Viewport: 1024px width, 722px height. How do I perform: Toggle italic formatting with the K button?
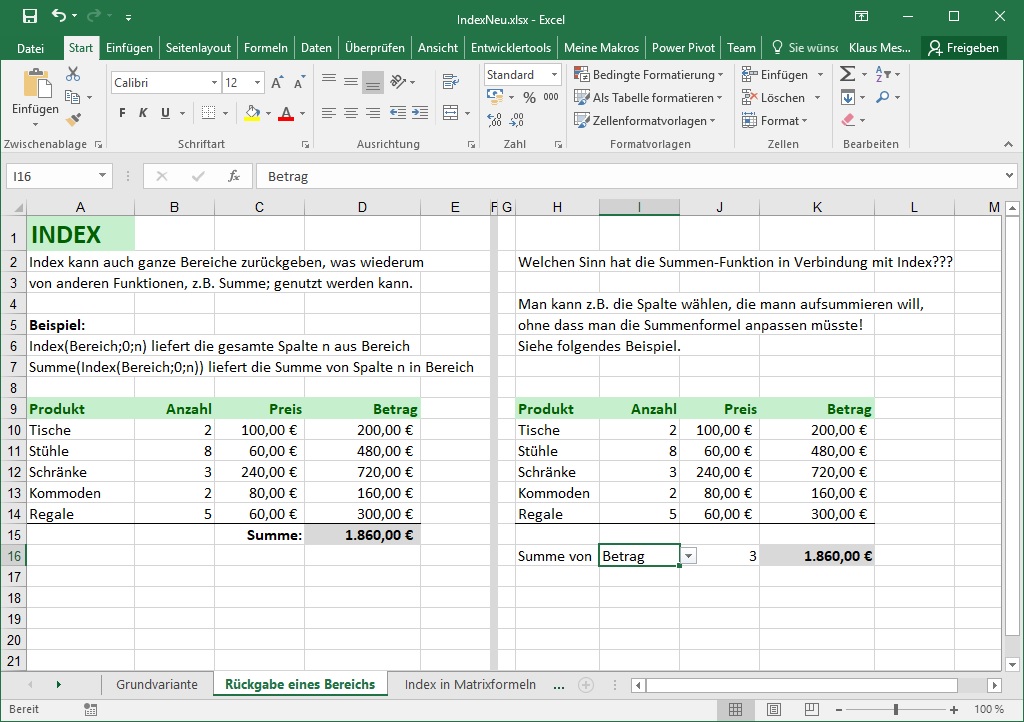click(x=143, y=113)
